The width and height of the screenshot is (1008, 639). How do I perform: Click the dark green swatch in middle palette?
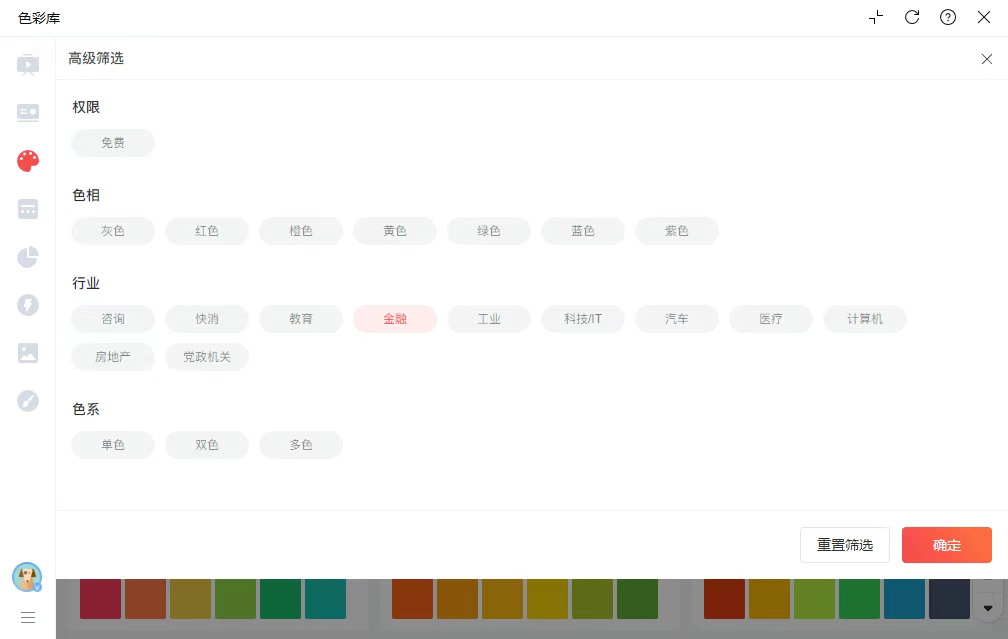[638, 599]
